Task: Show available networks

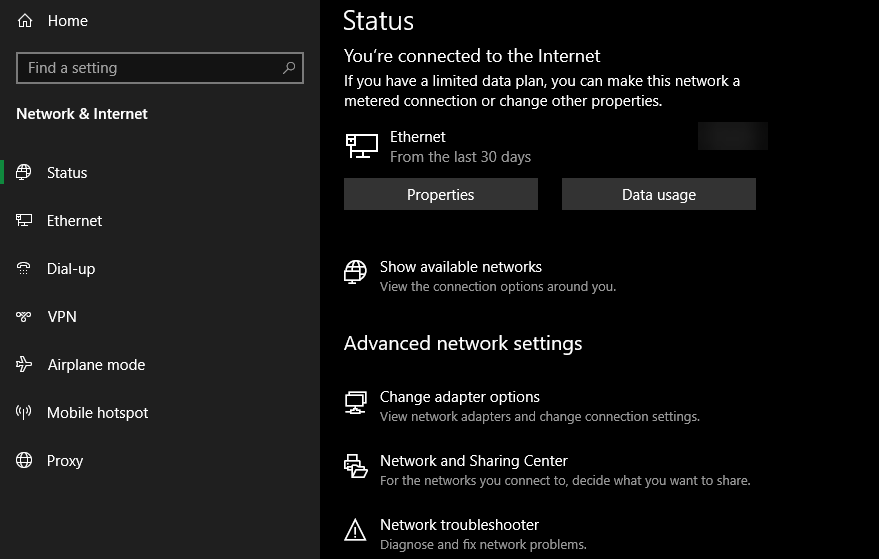Action: click(460, 268)
